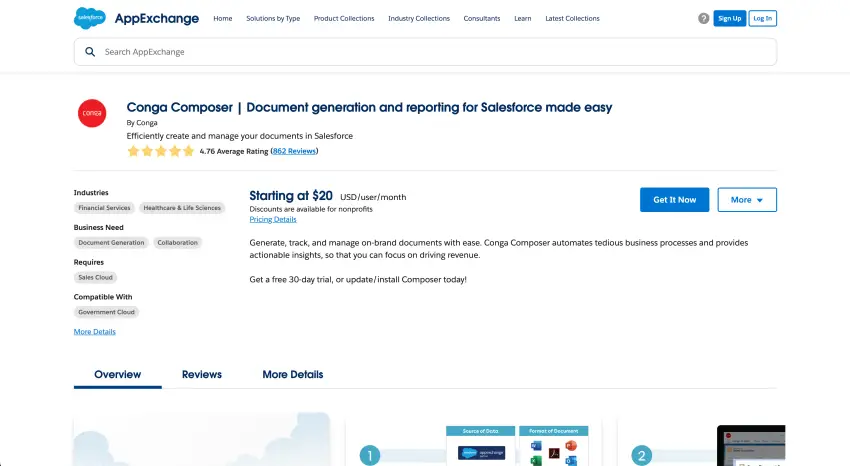Open the help question mark icon
The height and width of the screenshot is (466, 850).
(x=703, y=18)
